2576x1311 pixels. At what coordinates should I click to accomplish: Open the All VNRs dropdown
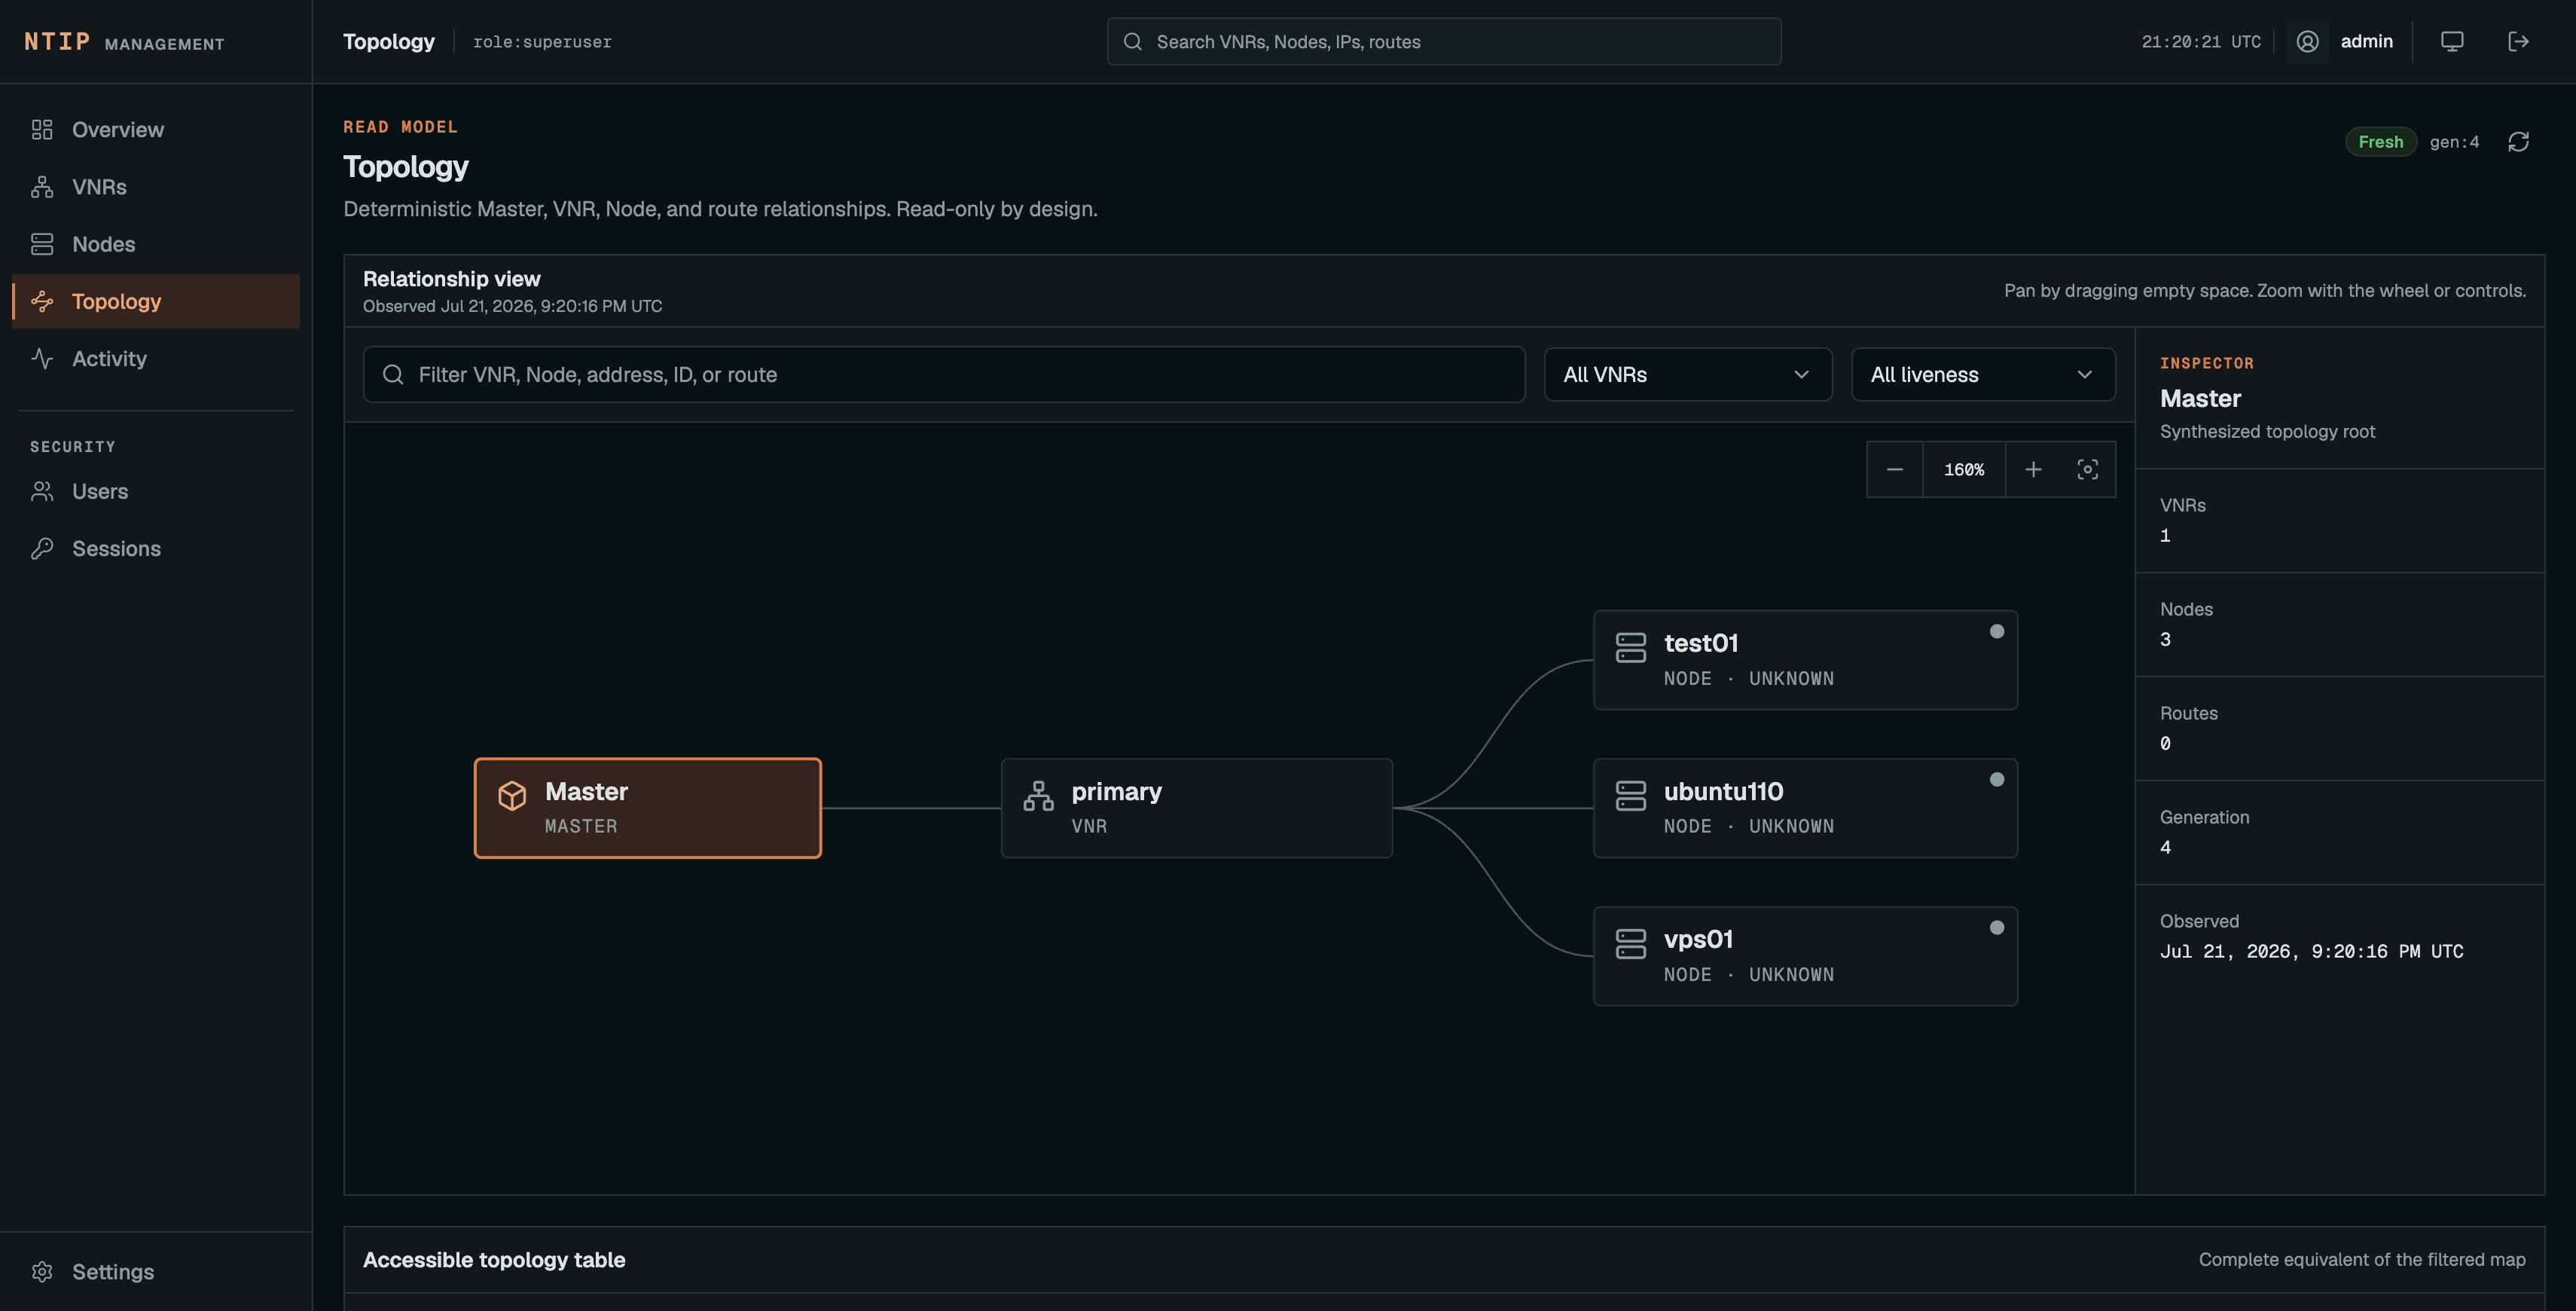1688,375
